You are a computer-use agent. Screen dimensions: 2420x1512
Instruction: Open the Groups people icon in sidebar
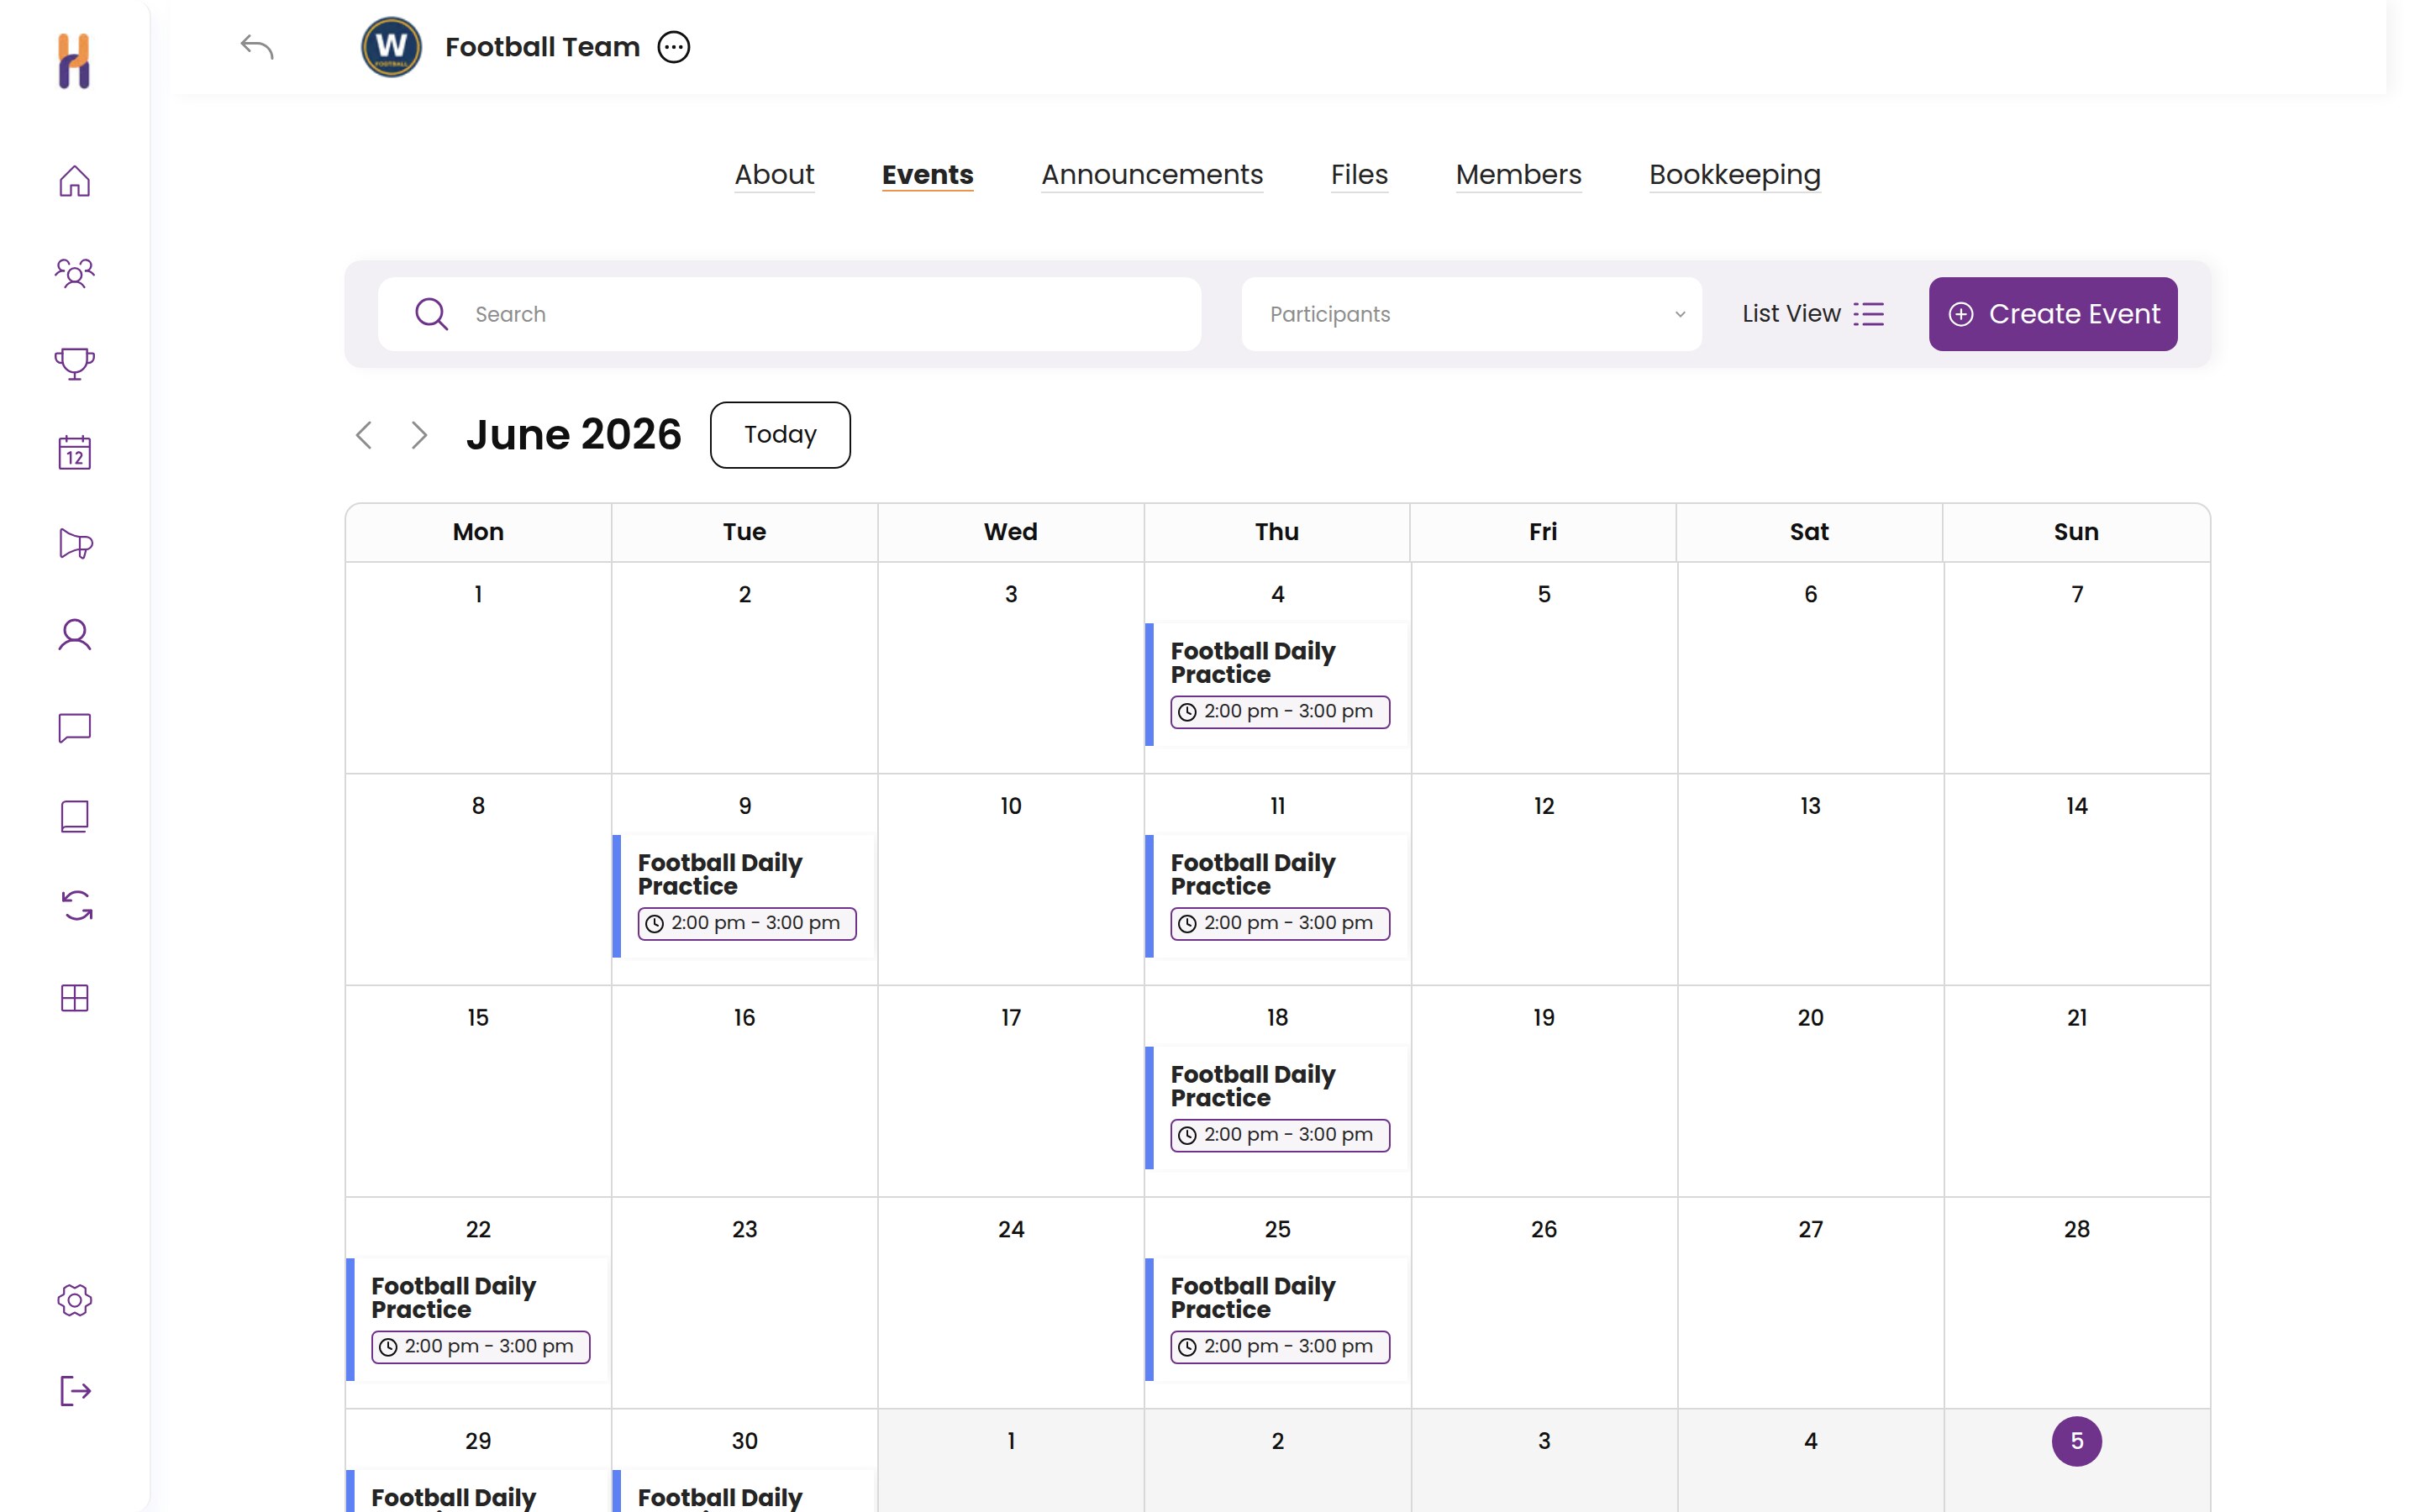coord(74,272)
